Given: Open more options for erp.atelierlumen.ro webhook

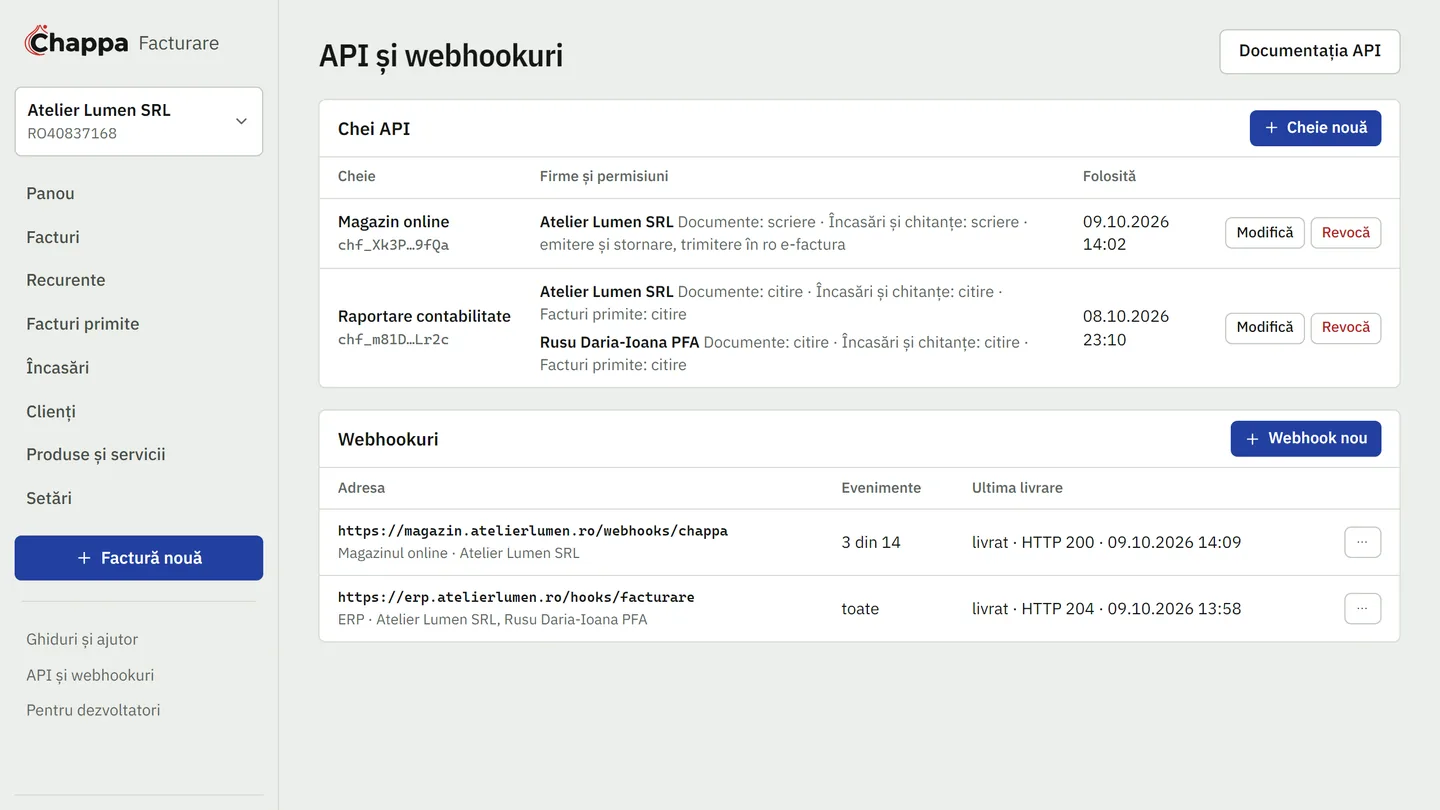Looking at the screenshot, I should pyautogui.click(x=1362, y=608).
